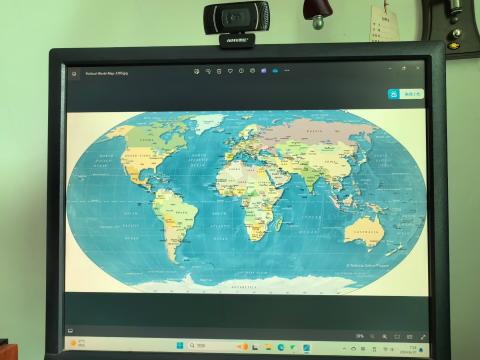Delete the current photo with trash icon
The image size is (480, 360).
coord(219,71)
